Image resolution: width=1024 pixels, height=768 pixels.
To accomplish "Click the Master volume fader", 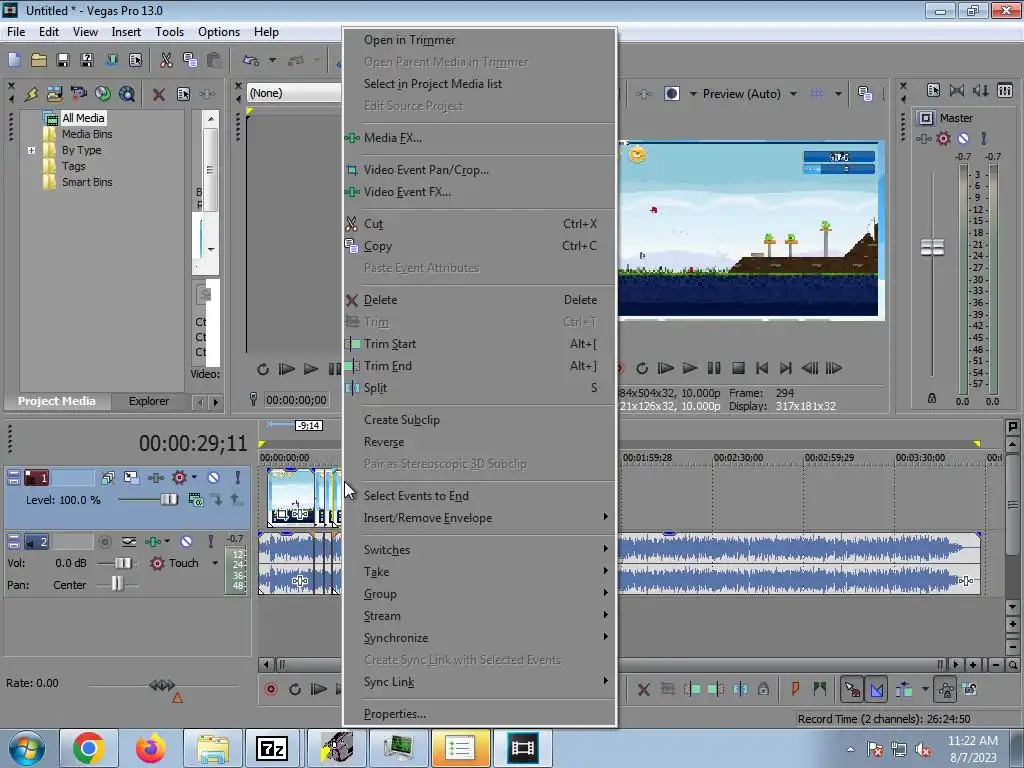I will click(932, 248).
